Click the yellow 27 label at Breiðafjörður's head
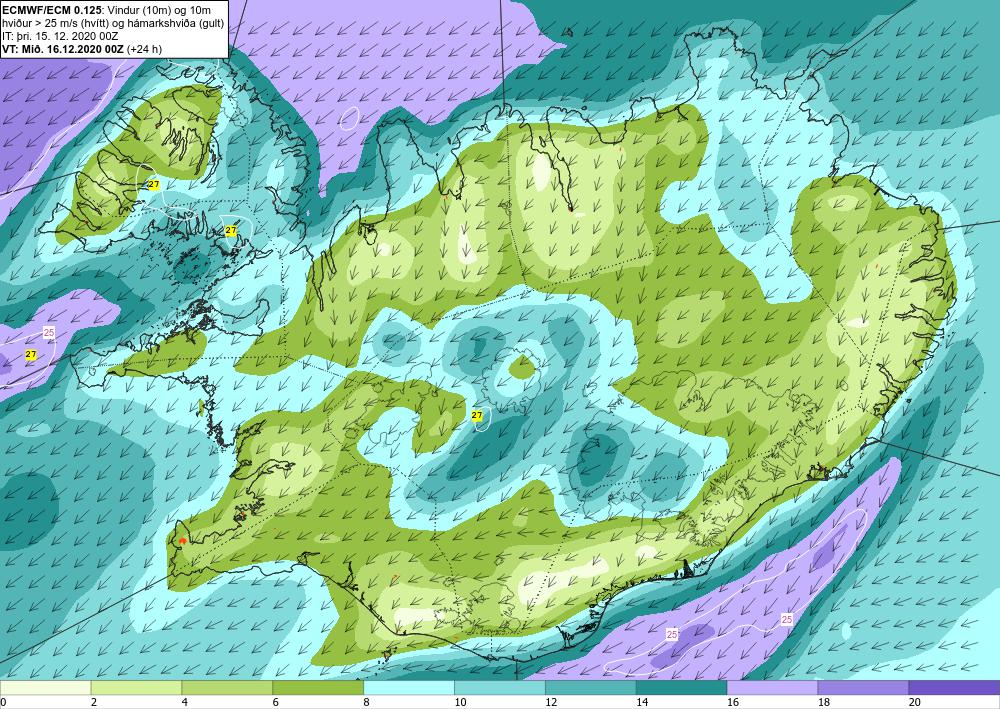 (231, 230)
